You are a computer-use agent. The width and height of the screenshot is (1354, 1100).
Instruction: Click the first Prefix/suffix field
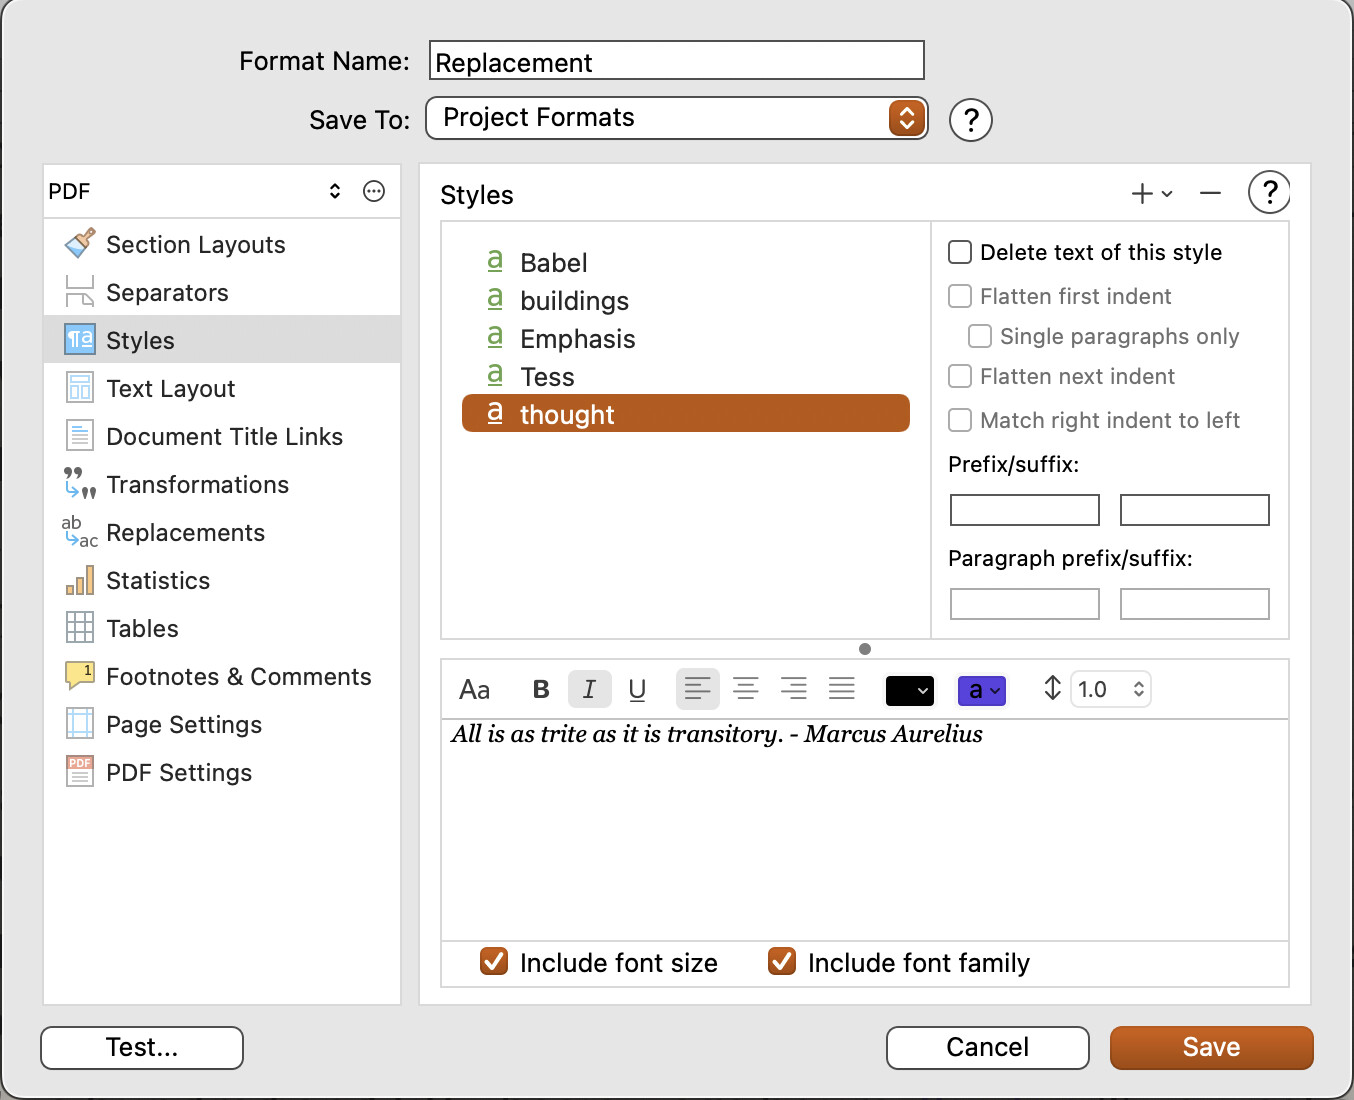click(x=1025, y=510)
